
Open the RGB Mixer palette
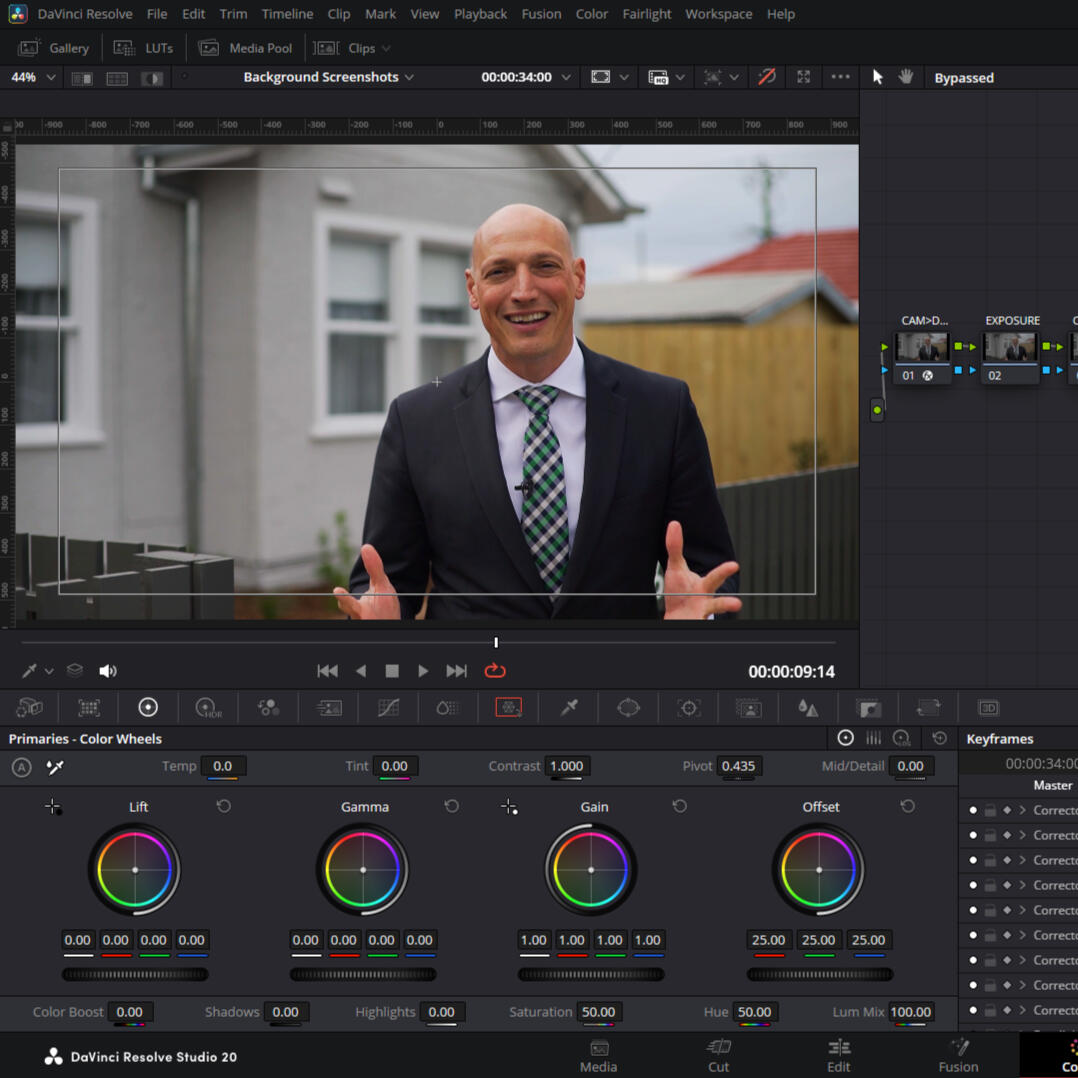(x=268, y=708)
